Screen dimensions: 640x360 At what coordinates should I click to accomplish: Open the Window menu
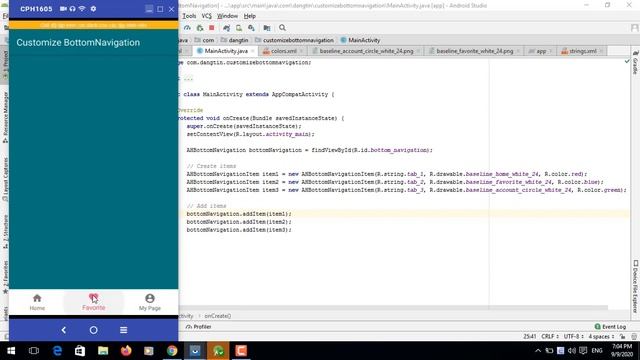pyautogui.click(x=227, y=16)
